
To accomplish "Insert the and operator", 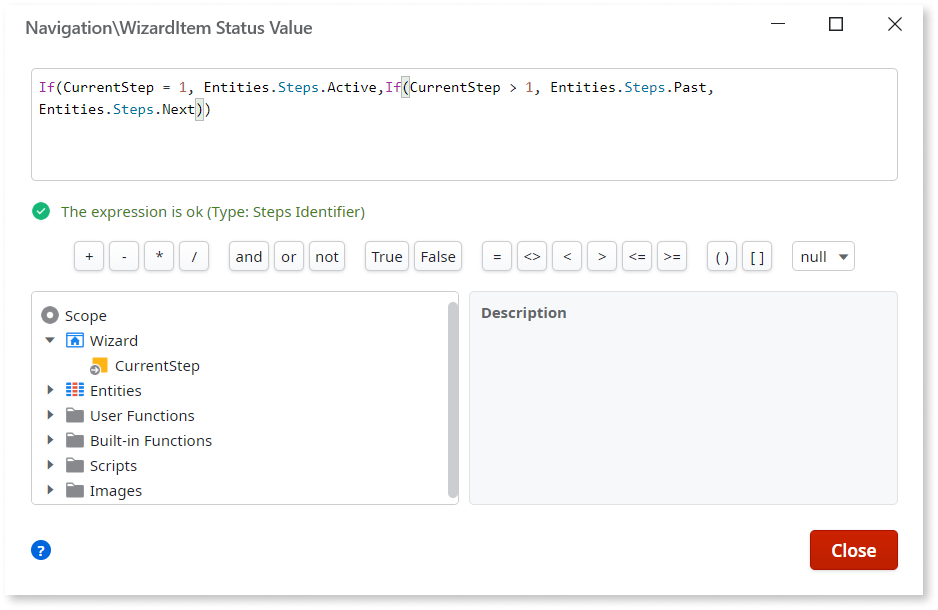I will pos(248,256).
